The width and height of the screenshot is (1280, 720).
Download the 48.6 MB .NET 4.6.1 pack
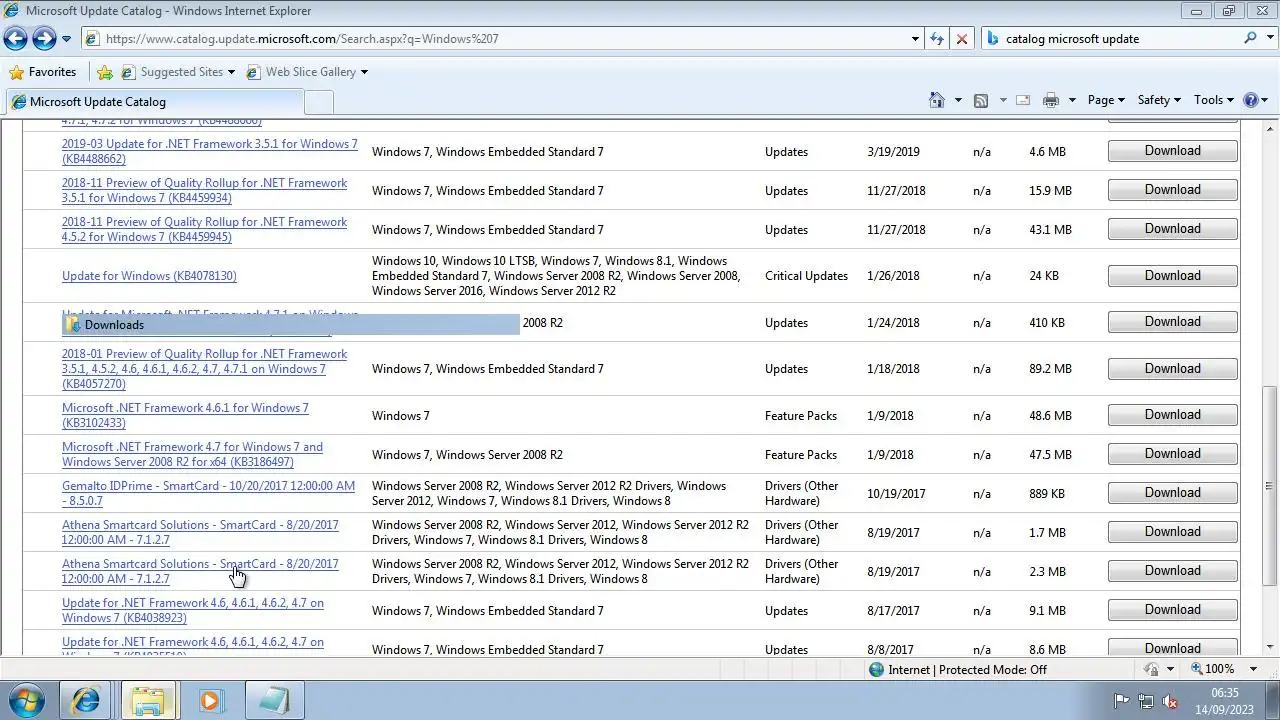point(1172,415)
